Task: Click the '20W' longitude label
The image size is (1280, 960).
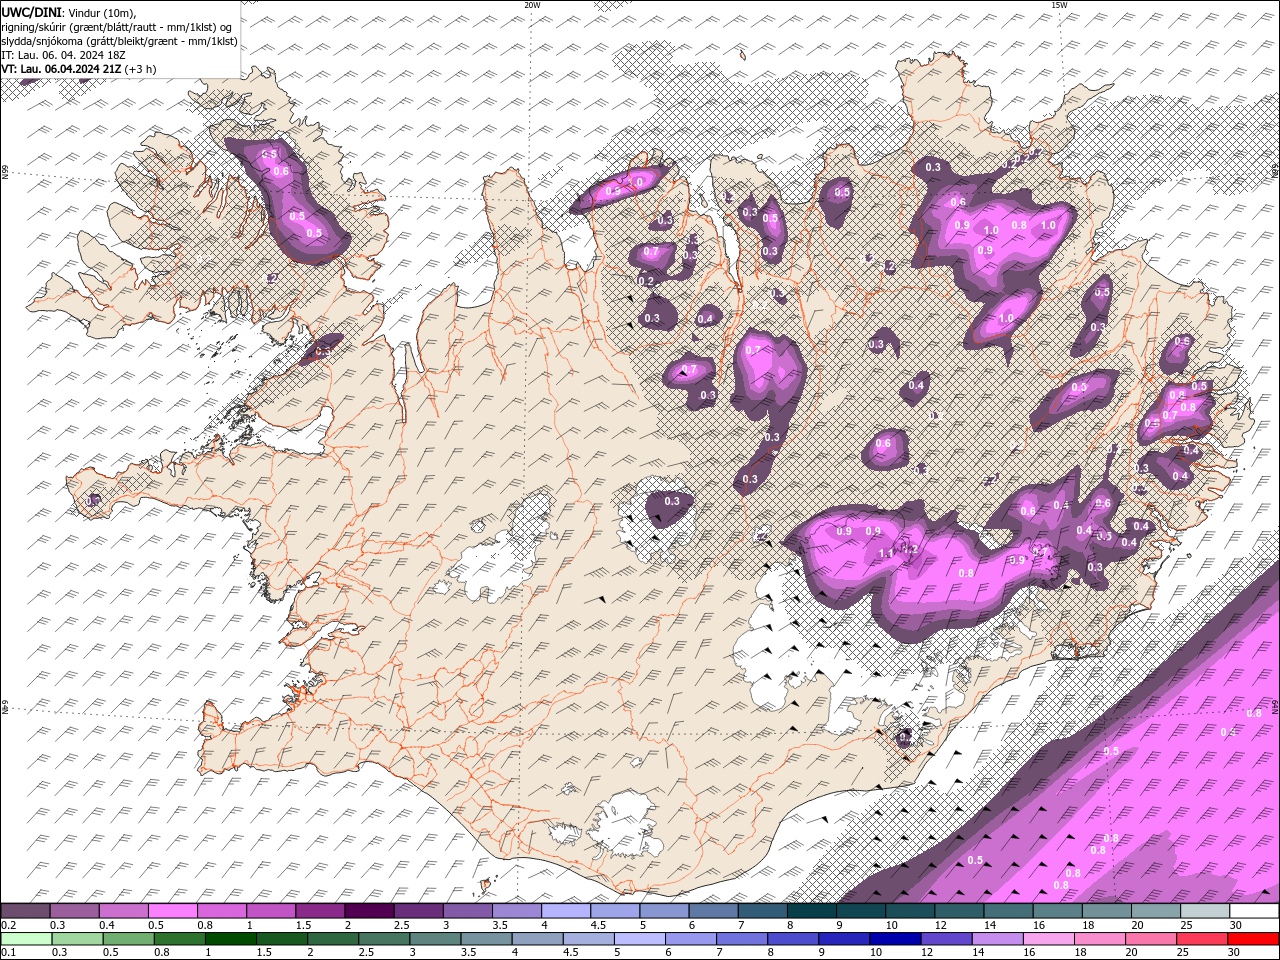Action: 532,5
